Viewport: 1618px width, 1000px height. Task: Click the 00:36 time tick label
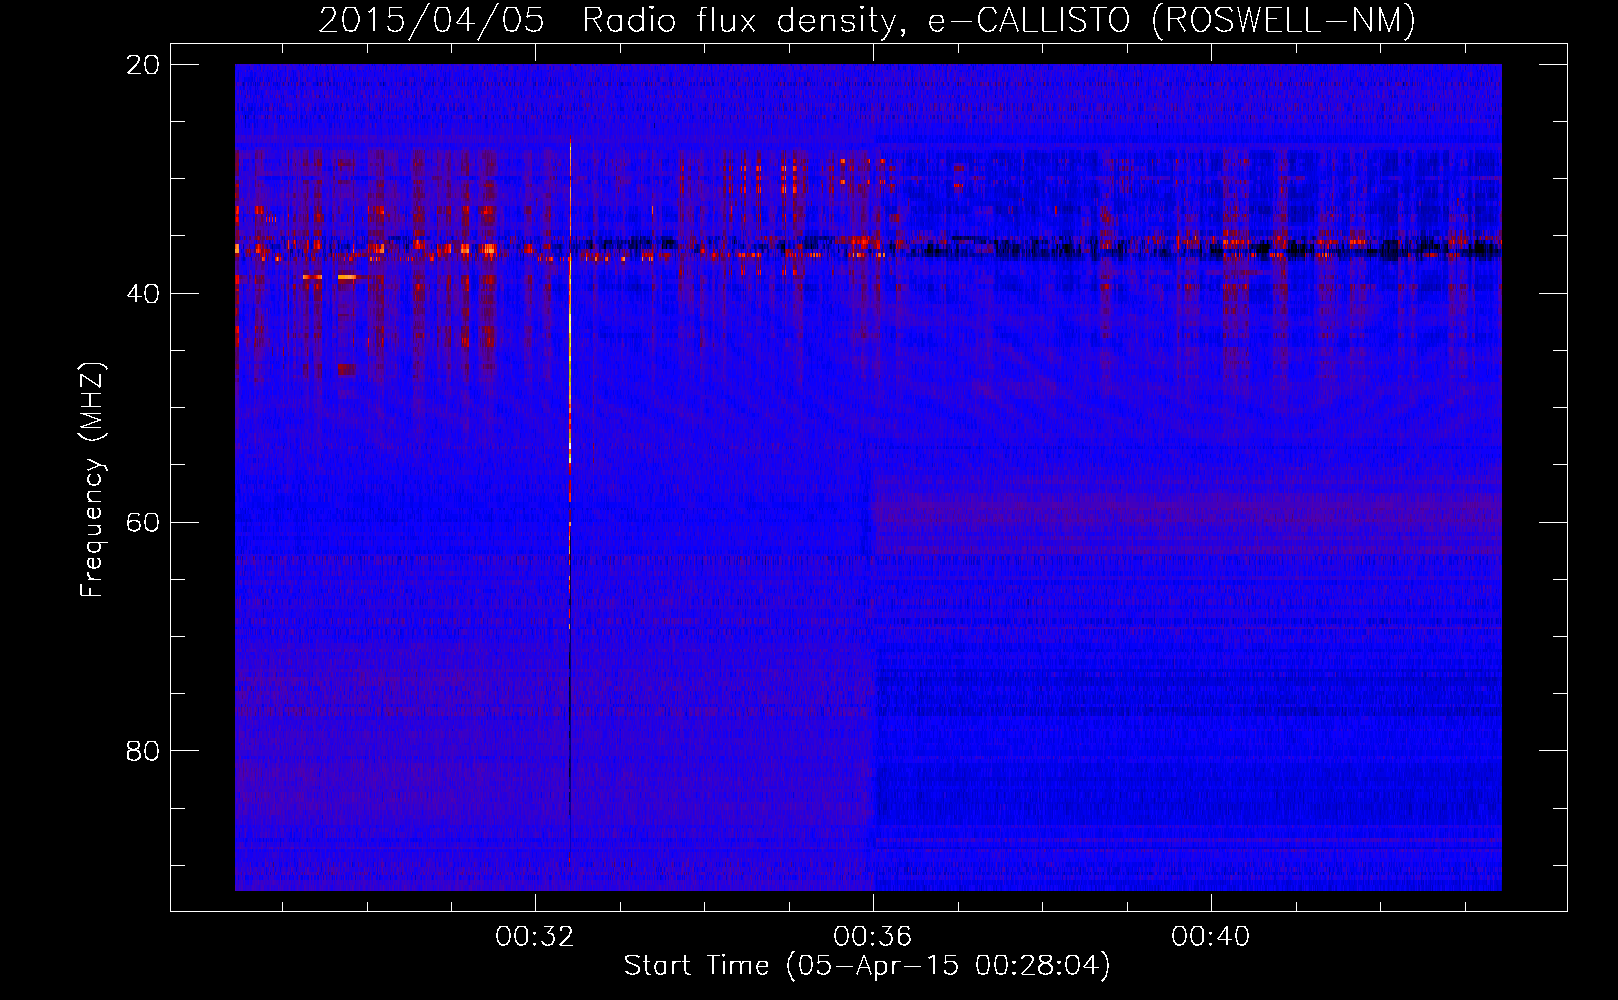[873, 936]
